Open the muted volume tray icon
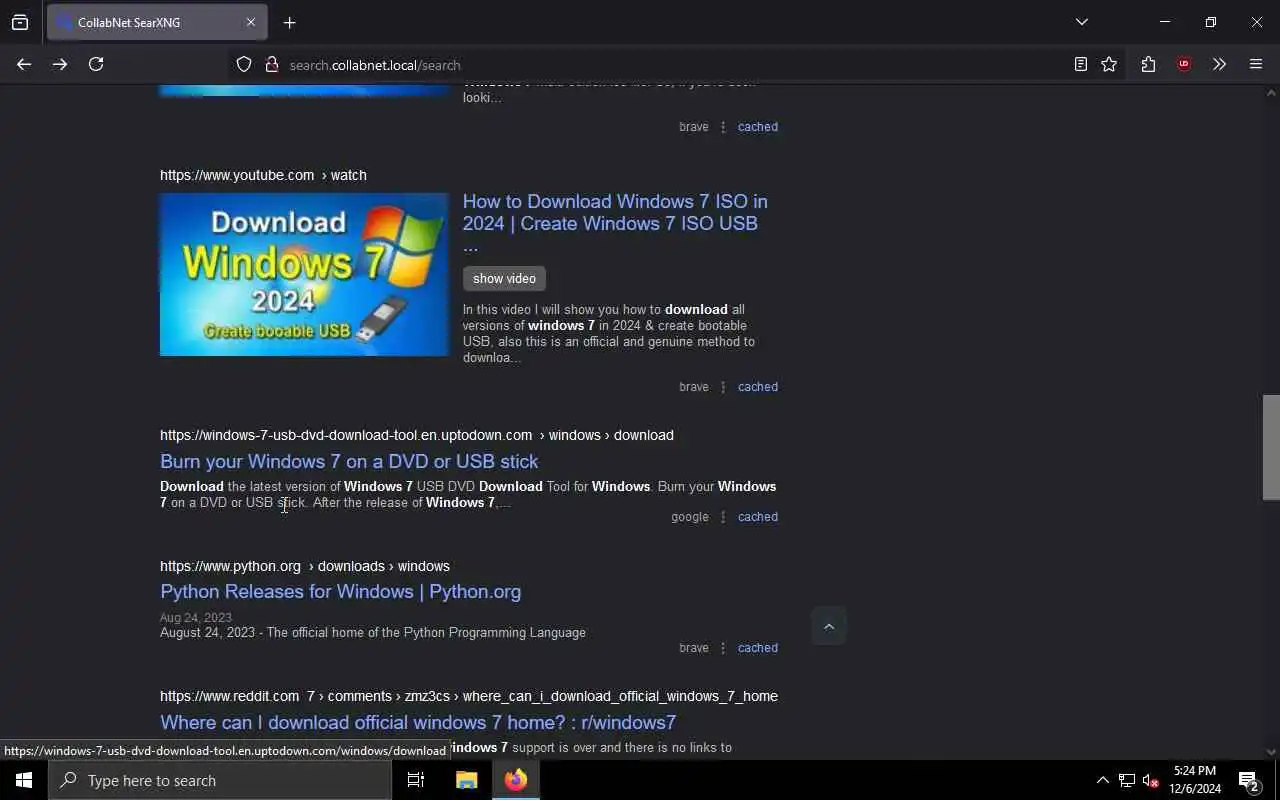Image resolution: width=1280 pixels, height=800 pixels. (1150, 780)
